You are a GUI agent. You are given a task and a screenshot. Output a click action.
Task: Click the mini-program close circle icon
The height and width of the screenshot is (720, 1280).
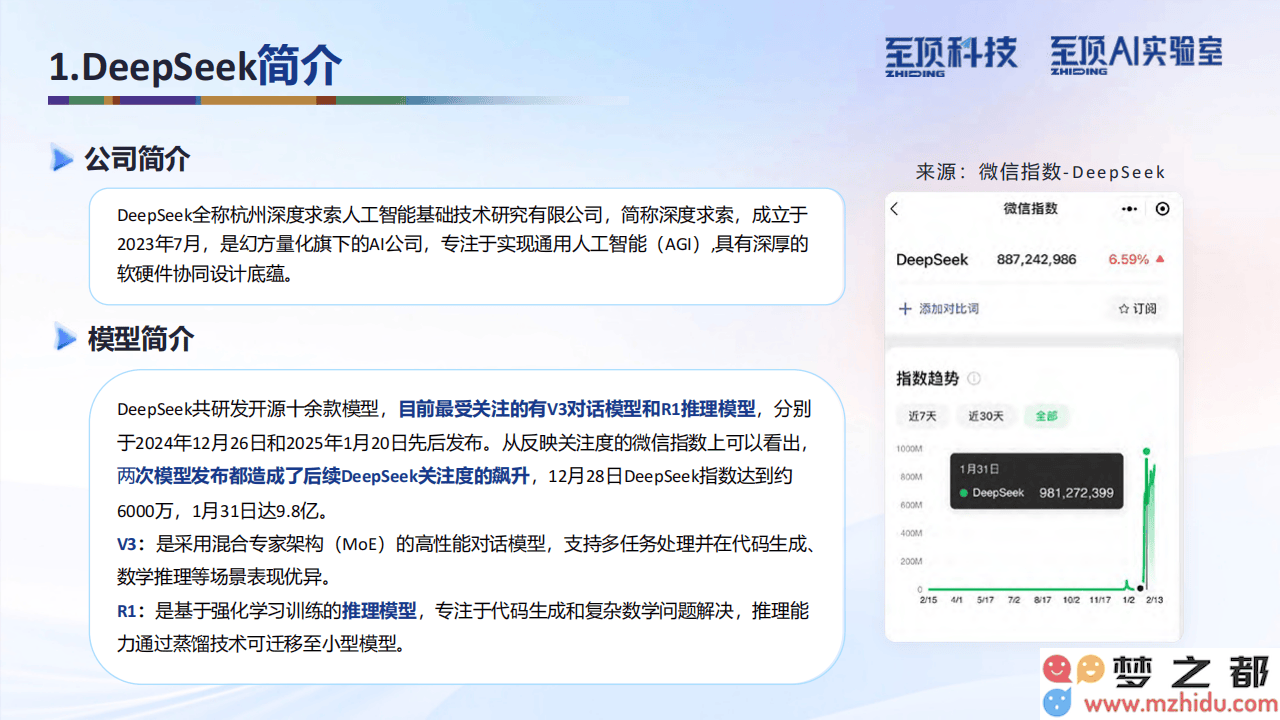(x=1162, y=209)
